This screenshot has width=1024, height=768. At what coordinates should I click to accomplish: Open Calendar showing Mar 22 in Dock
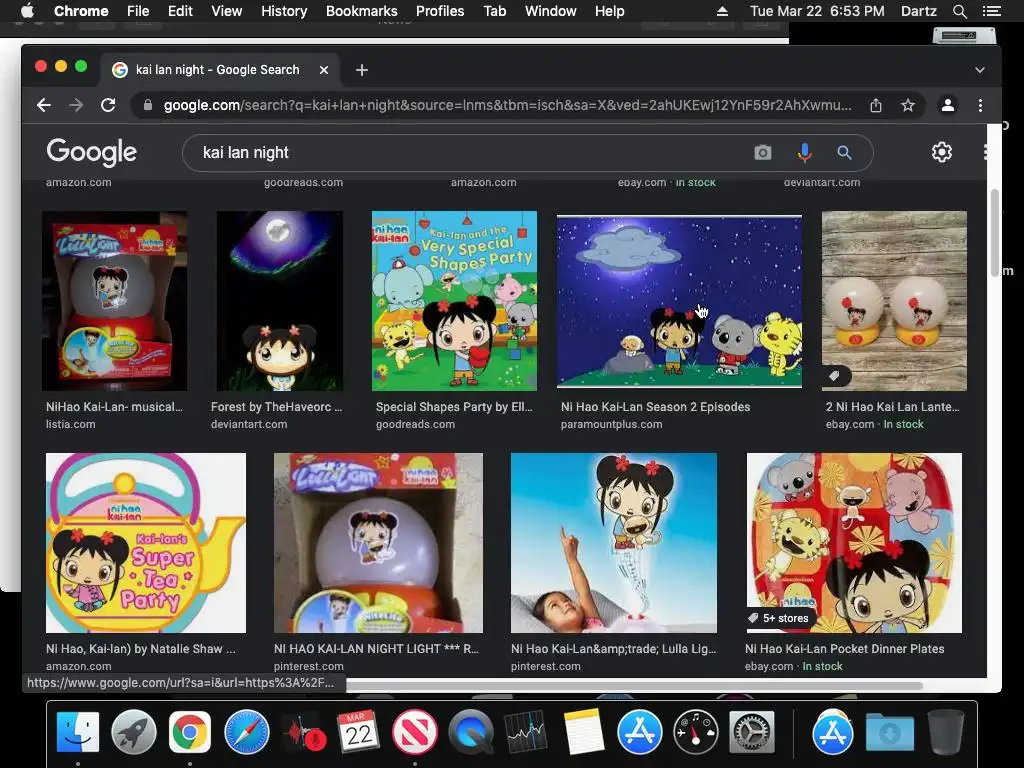click(358, 732)
